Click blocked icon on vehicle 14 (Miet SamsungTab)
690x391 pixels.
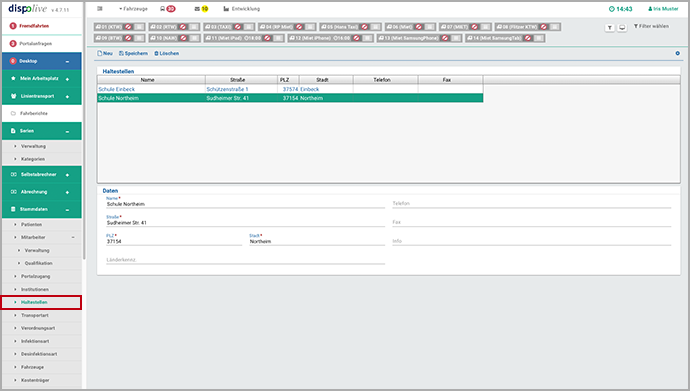pyautogui.click(x=528, y=38)
